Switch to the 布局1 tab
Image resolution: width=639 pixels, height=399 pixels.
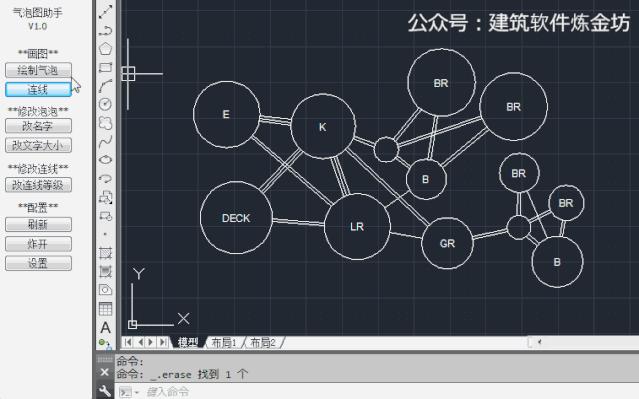(224, 342)
